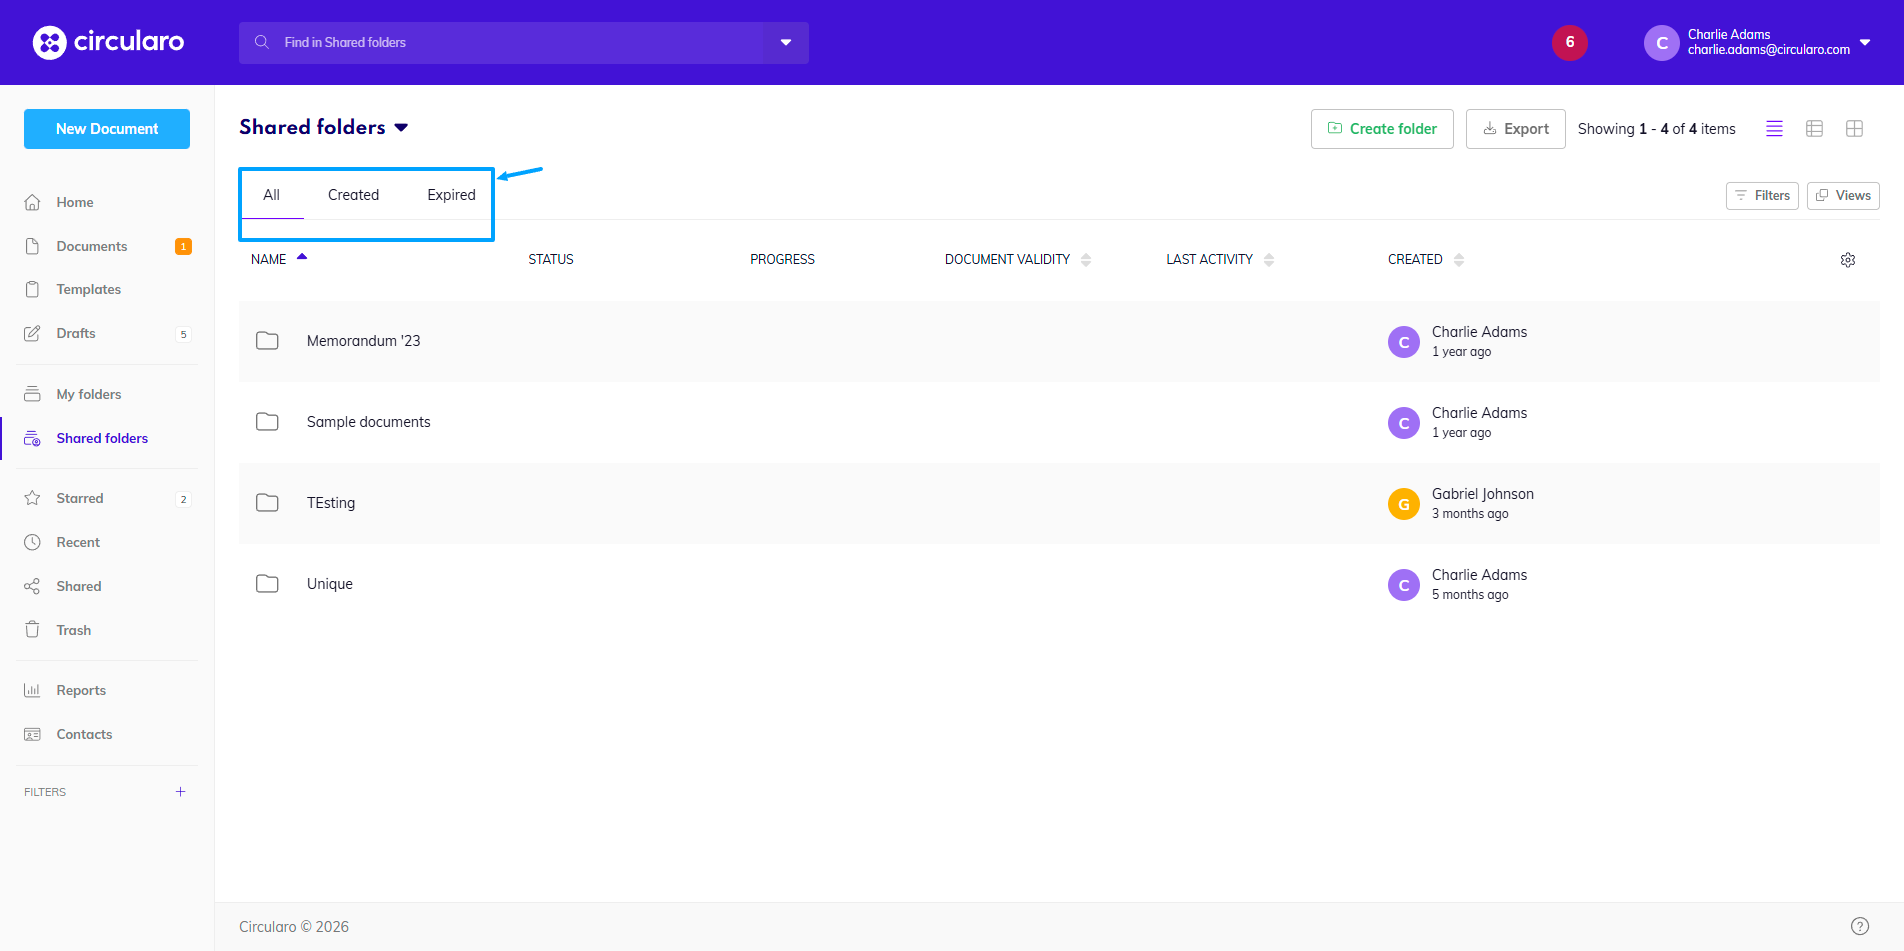Expand the search scope dropdown arrow
Image resolution: width=1904 pixels, height=951 pixels.
[x=786, y=43]
